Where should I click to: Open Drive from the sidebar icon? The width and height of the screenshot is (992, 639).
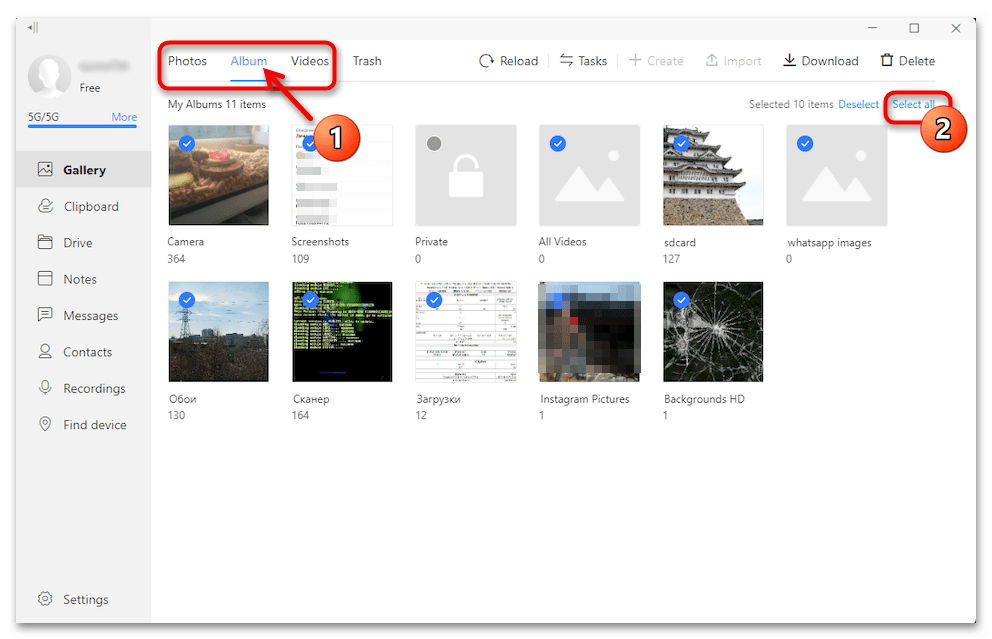coord(45,242)
